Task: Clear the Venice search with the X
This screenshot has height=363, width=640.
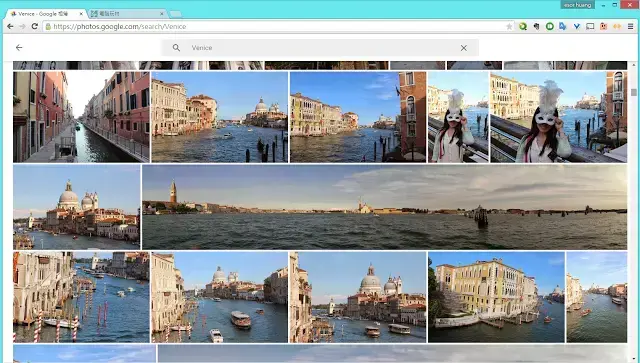Action: (x=464, y=48)
